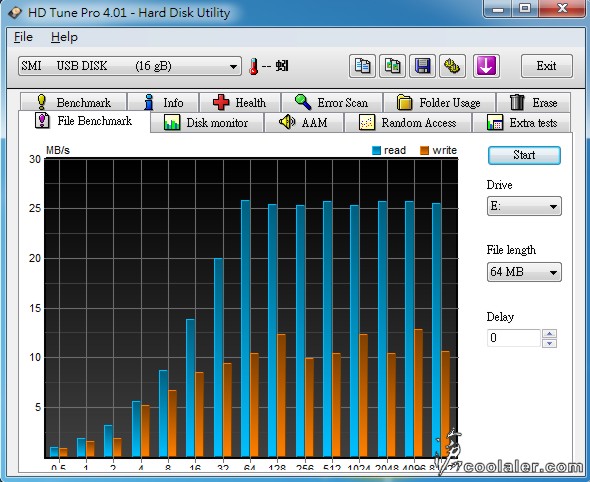Click the blue Info tab icon
The image size is (590, 482).
[149, 102]
